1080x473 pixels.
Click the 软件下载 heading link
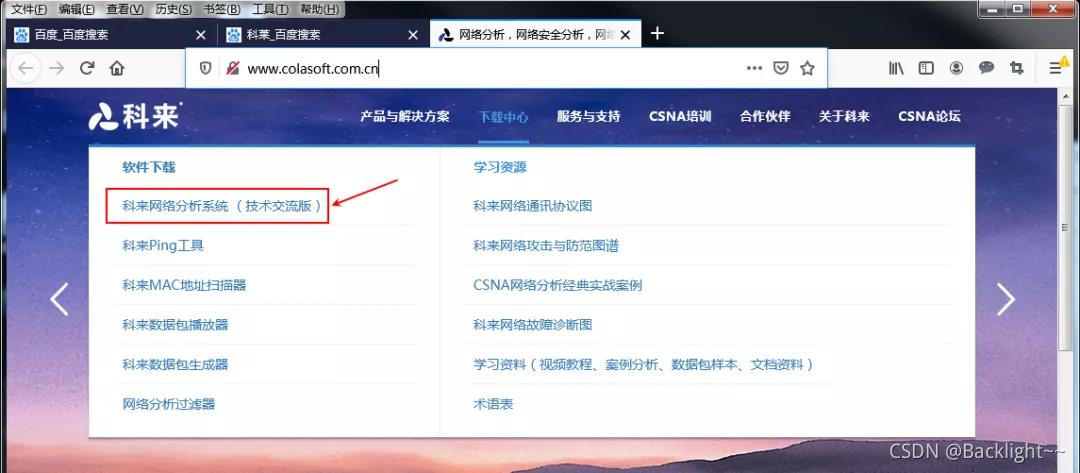click(x=149, y=167)
